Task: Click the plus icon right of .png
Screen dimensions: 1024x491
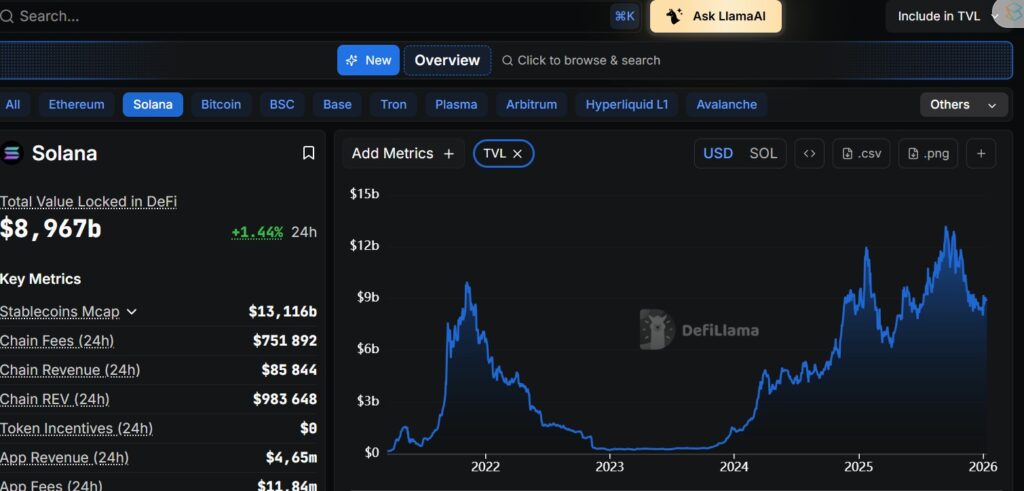Action: click(981, 153)
